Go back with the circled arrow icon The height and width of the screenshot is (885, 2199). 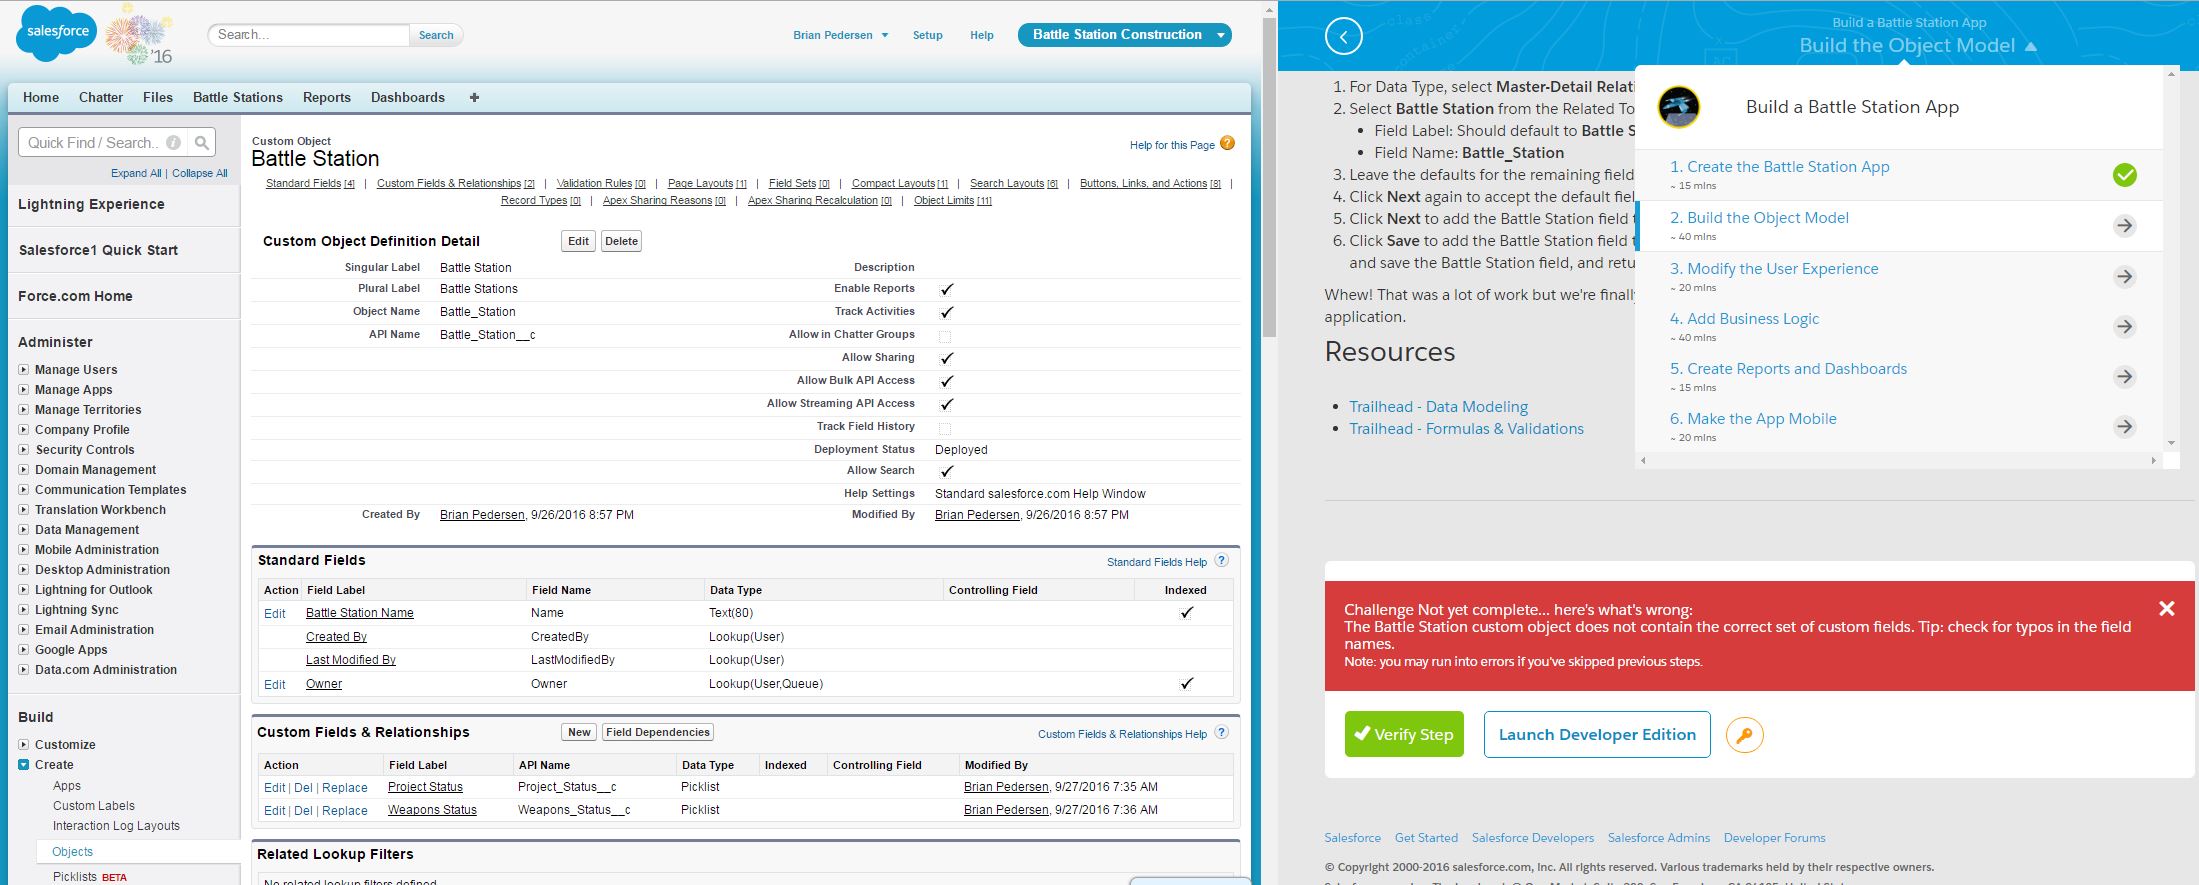(1344, 37)
